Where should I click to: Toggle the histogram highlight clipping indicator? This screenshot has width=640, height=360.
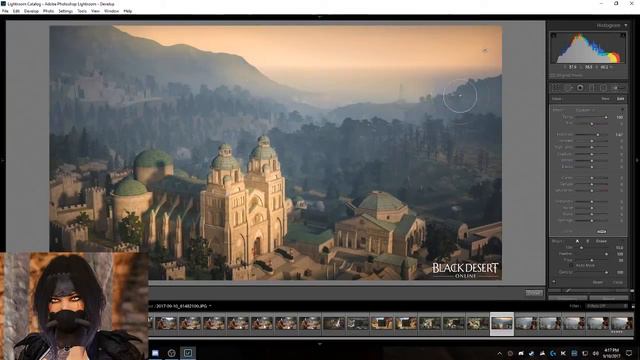coord(623,36)
